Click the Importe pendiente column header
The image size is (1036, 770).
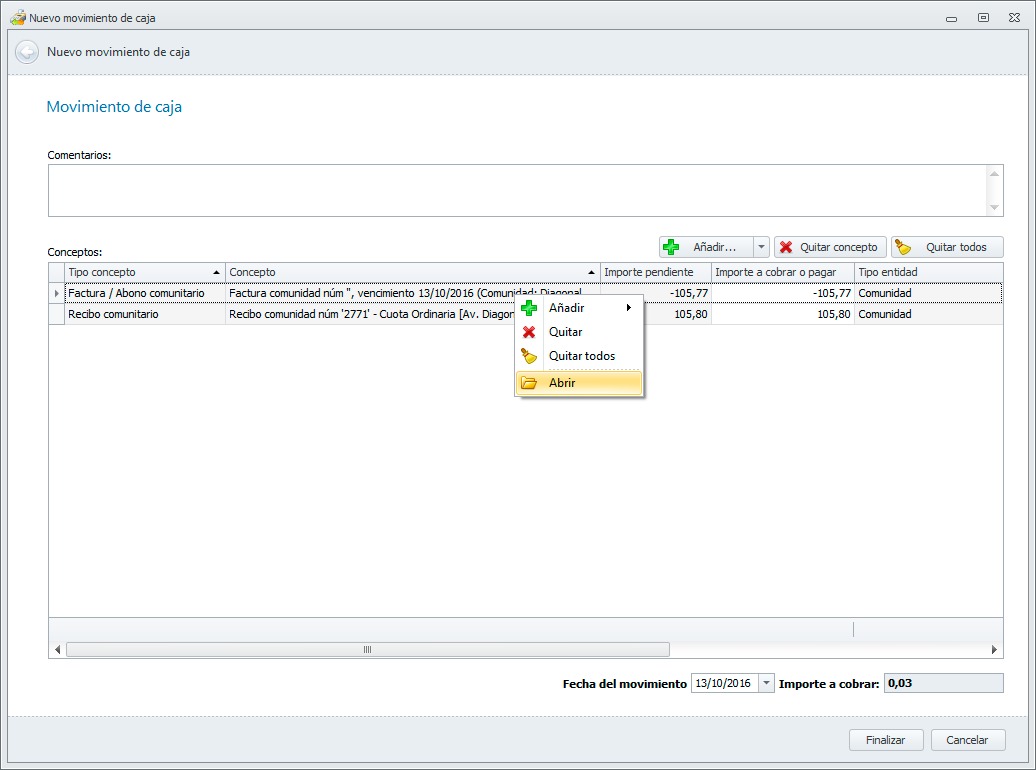coord(655,272)
